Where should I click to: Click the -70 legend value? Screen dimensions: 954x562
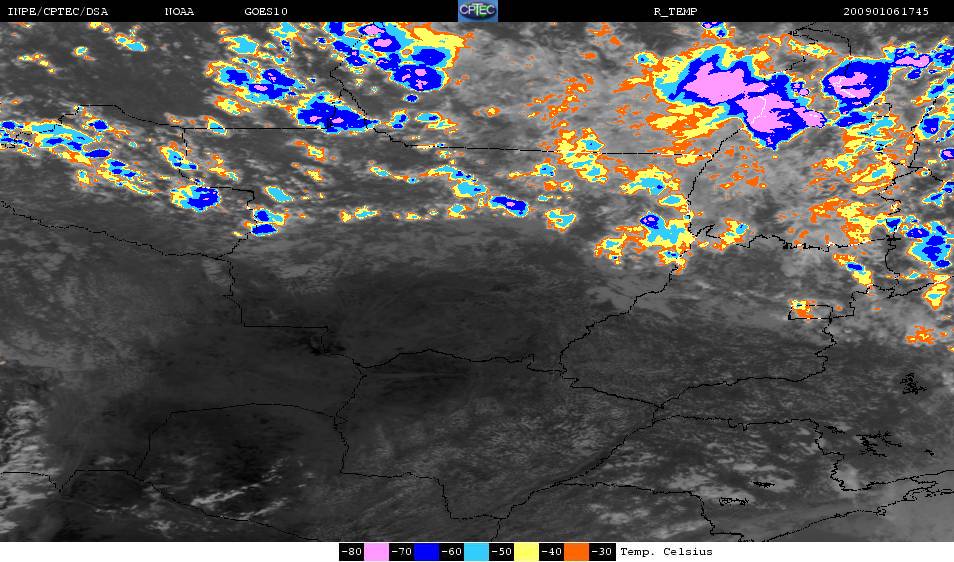[x=402, y=552]
